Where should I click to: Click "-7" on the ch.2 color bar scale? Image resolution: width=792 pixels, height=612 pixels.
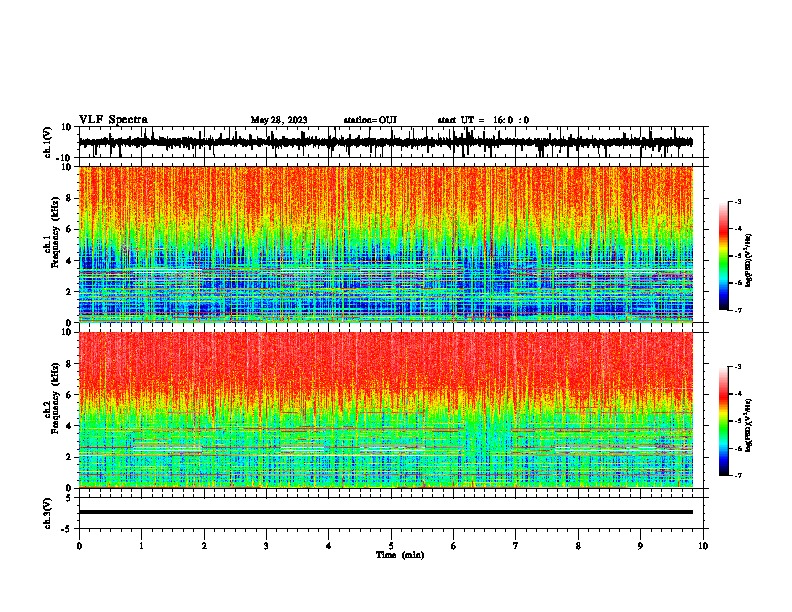pyautogui.click(x=738, y=475)
